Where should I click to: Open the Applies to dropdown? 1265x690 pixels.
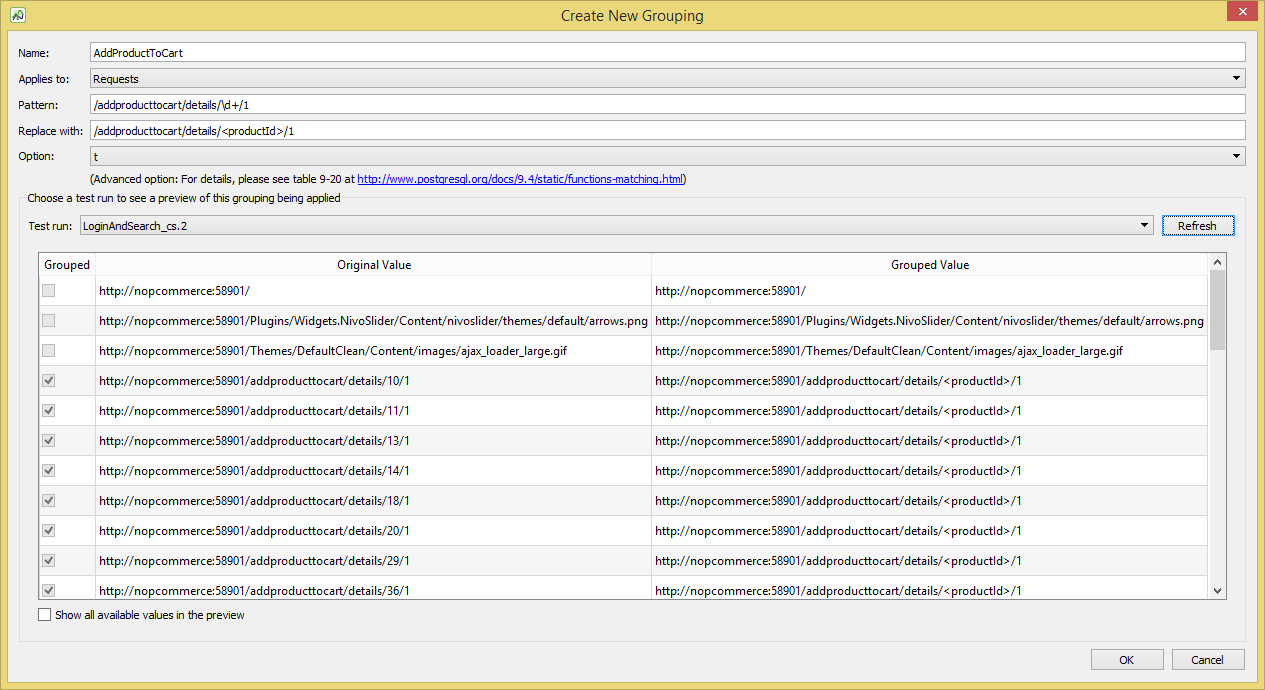[x=667, y=78]
